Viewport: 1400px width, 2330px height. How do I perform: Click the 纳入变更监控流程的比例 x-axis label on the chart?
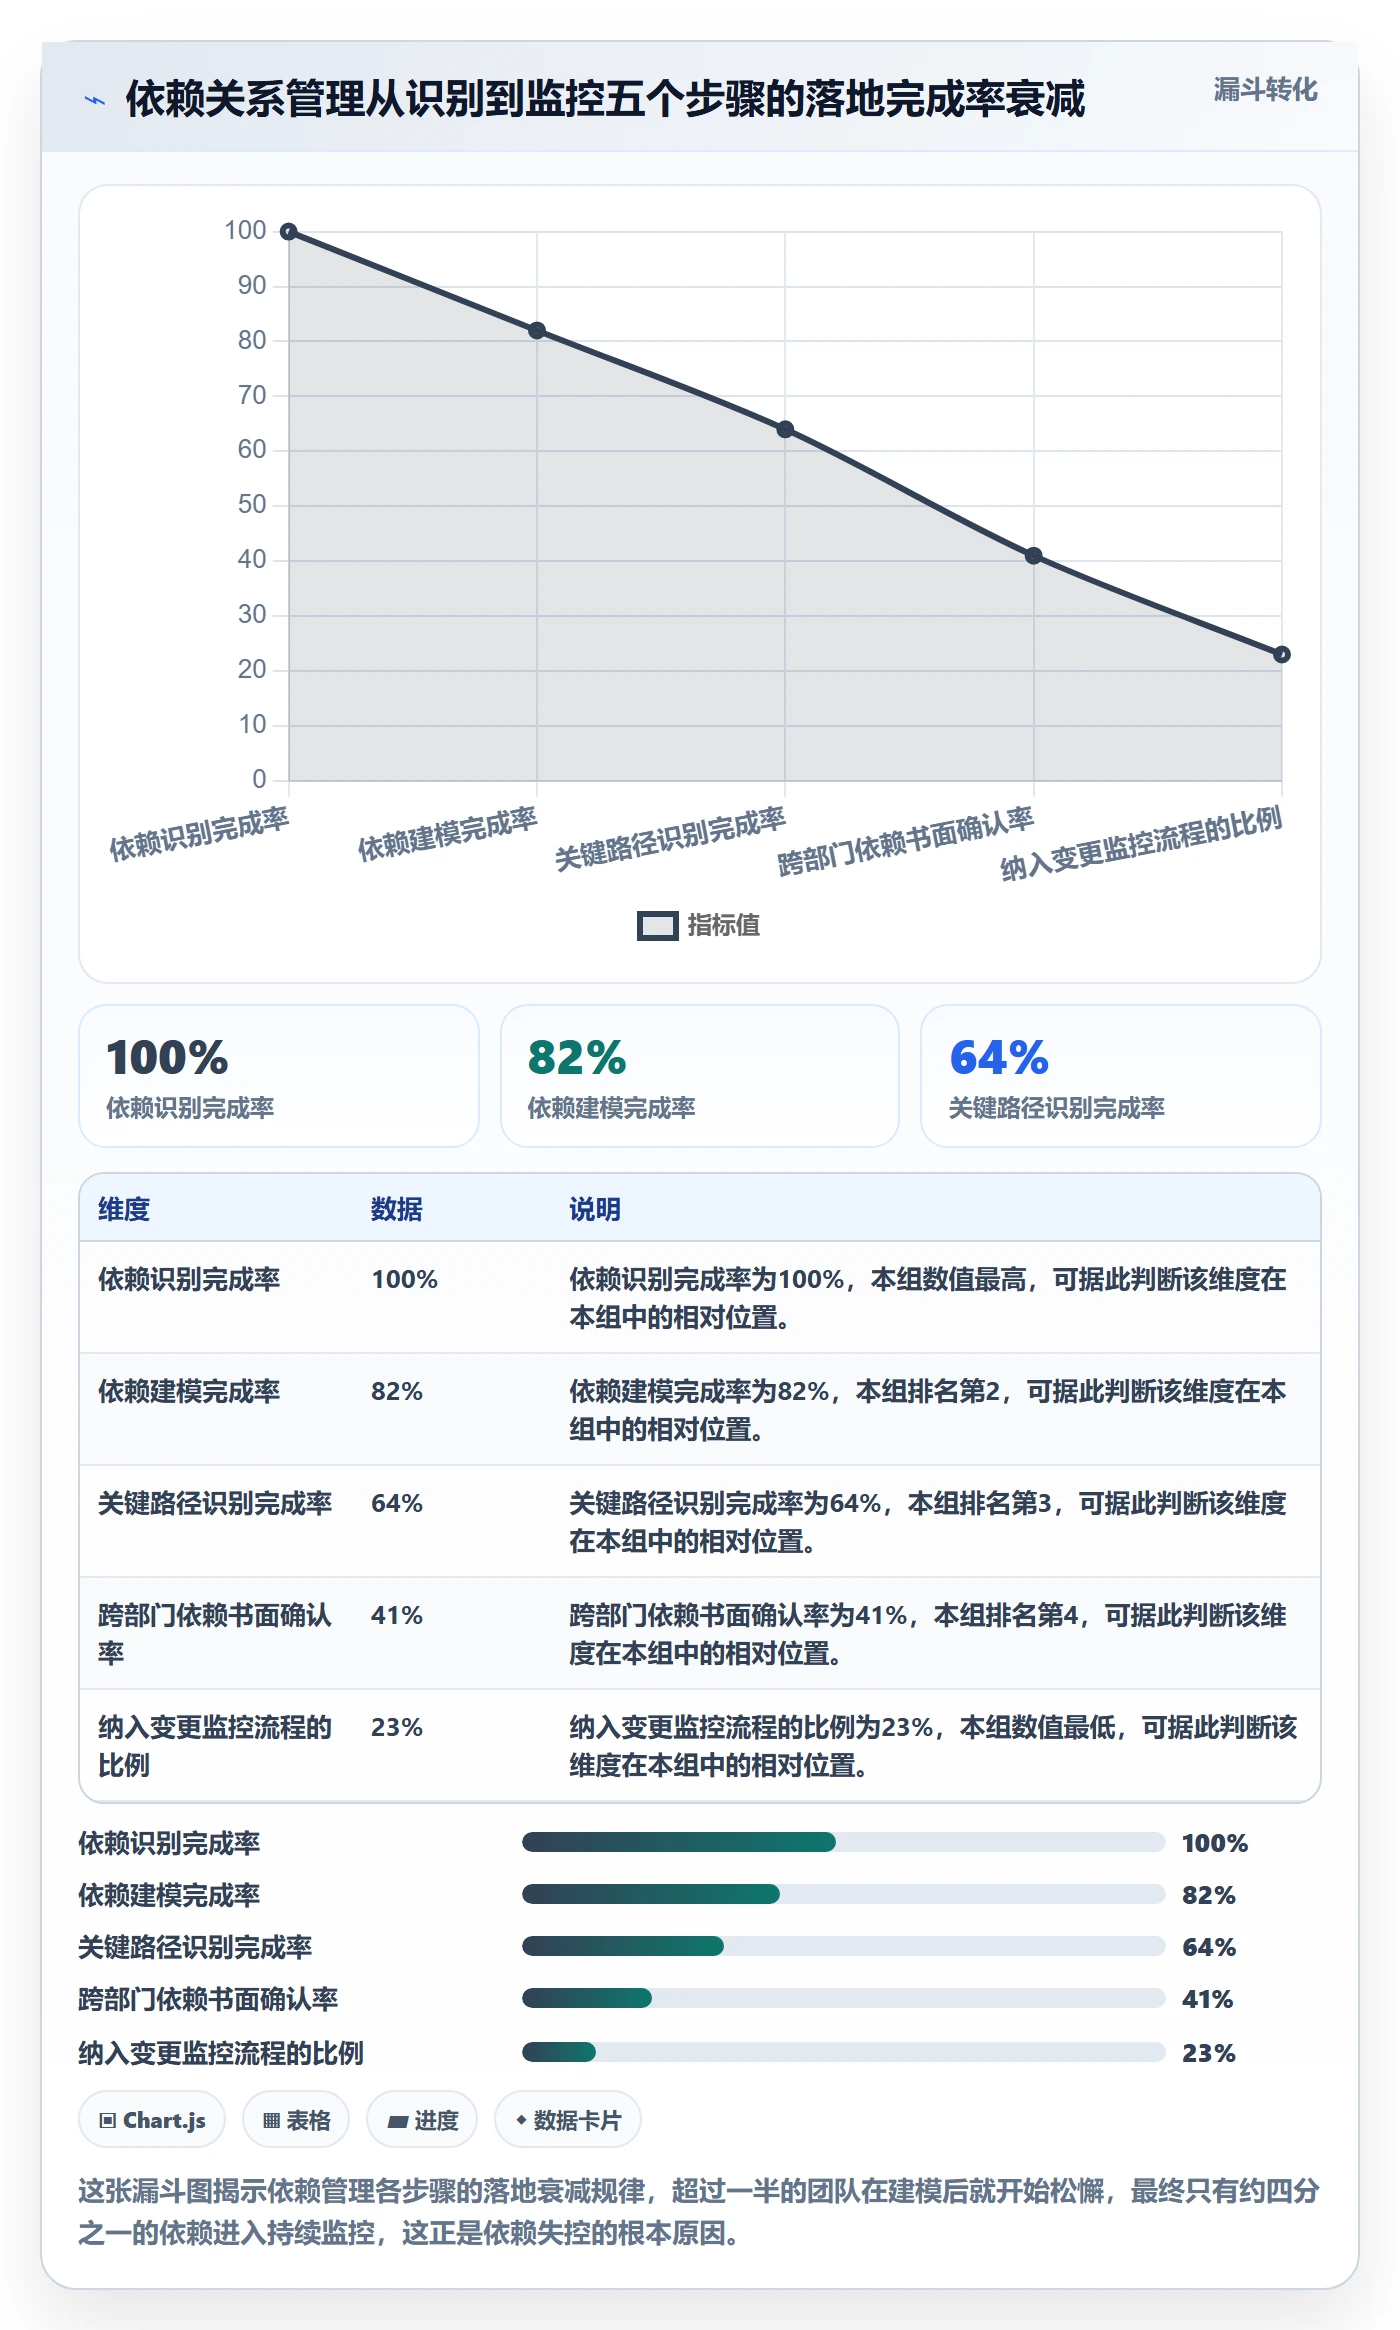(x=1141, y=843)
